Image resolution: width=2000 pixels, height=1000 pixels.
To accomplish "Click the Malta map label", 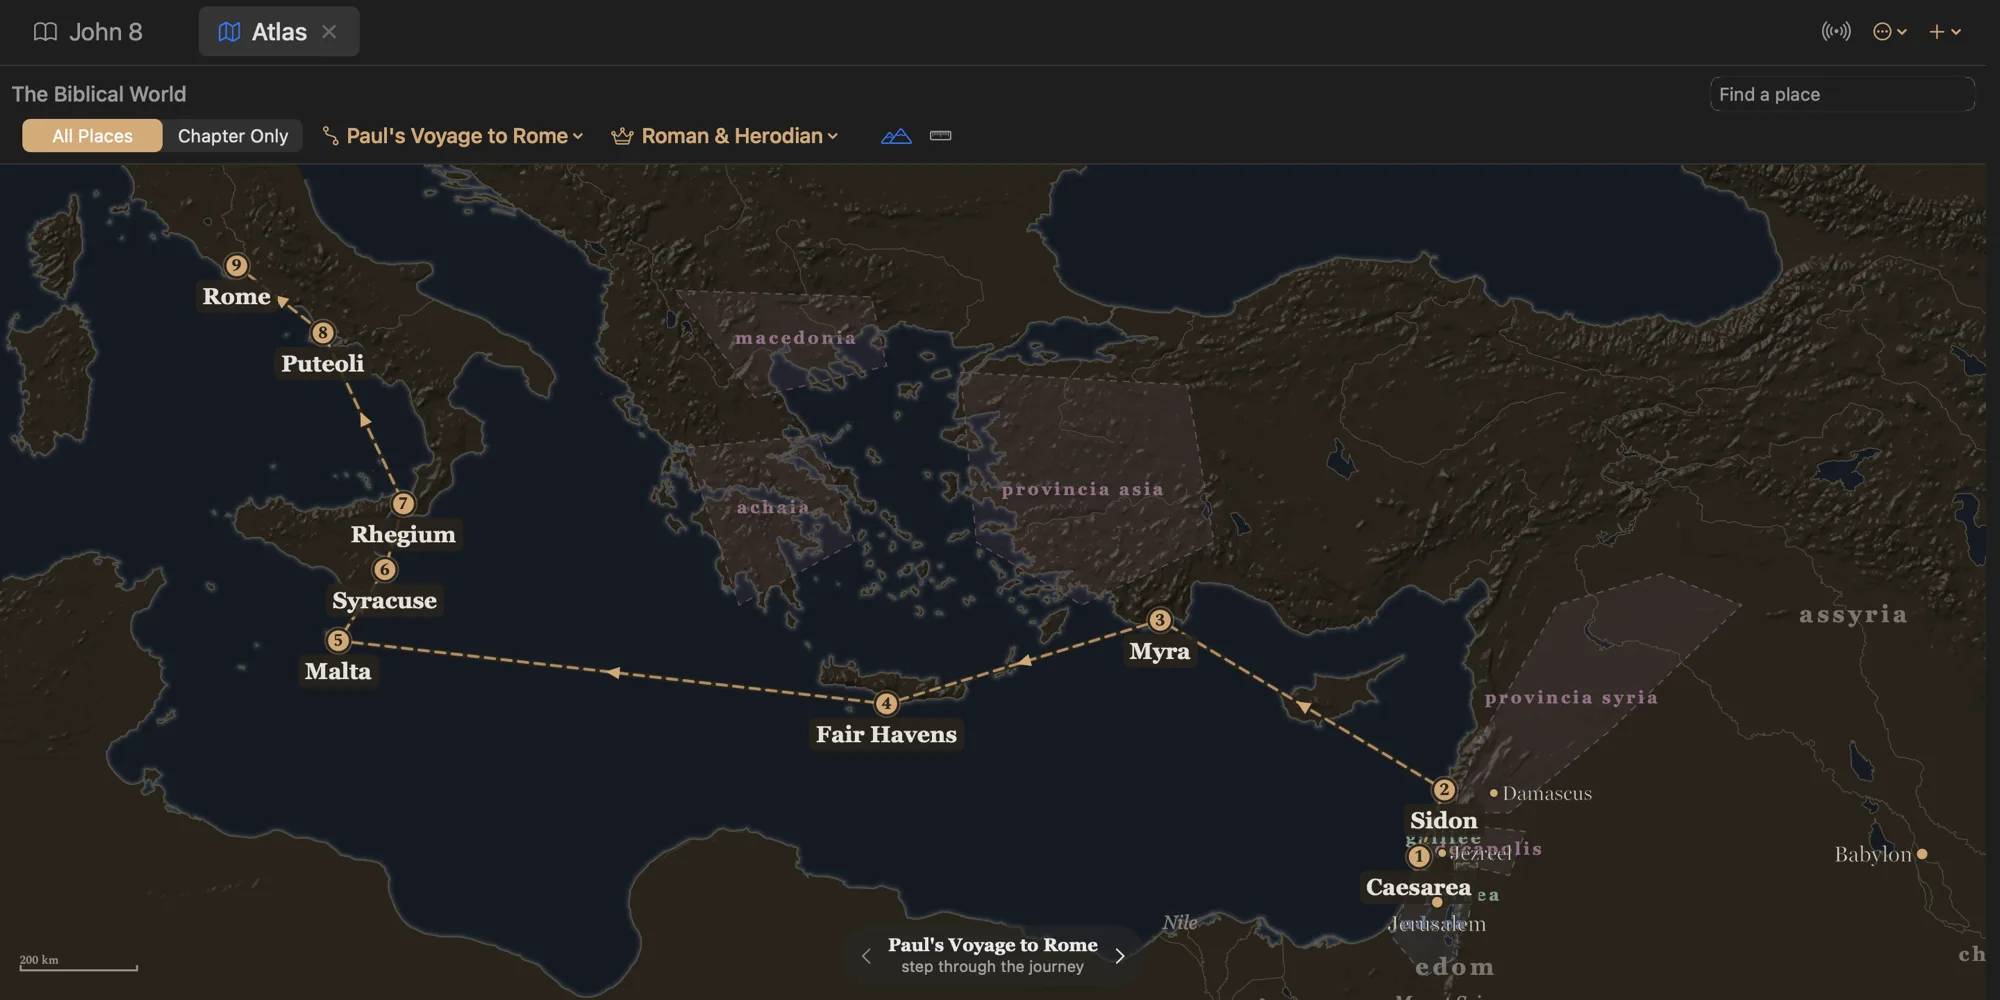I will pyautogui.click(x=338, y=671).
